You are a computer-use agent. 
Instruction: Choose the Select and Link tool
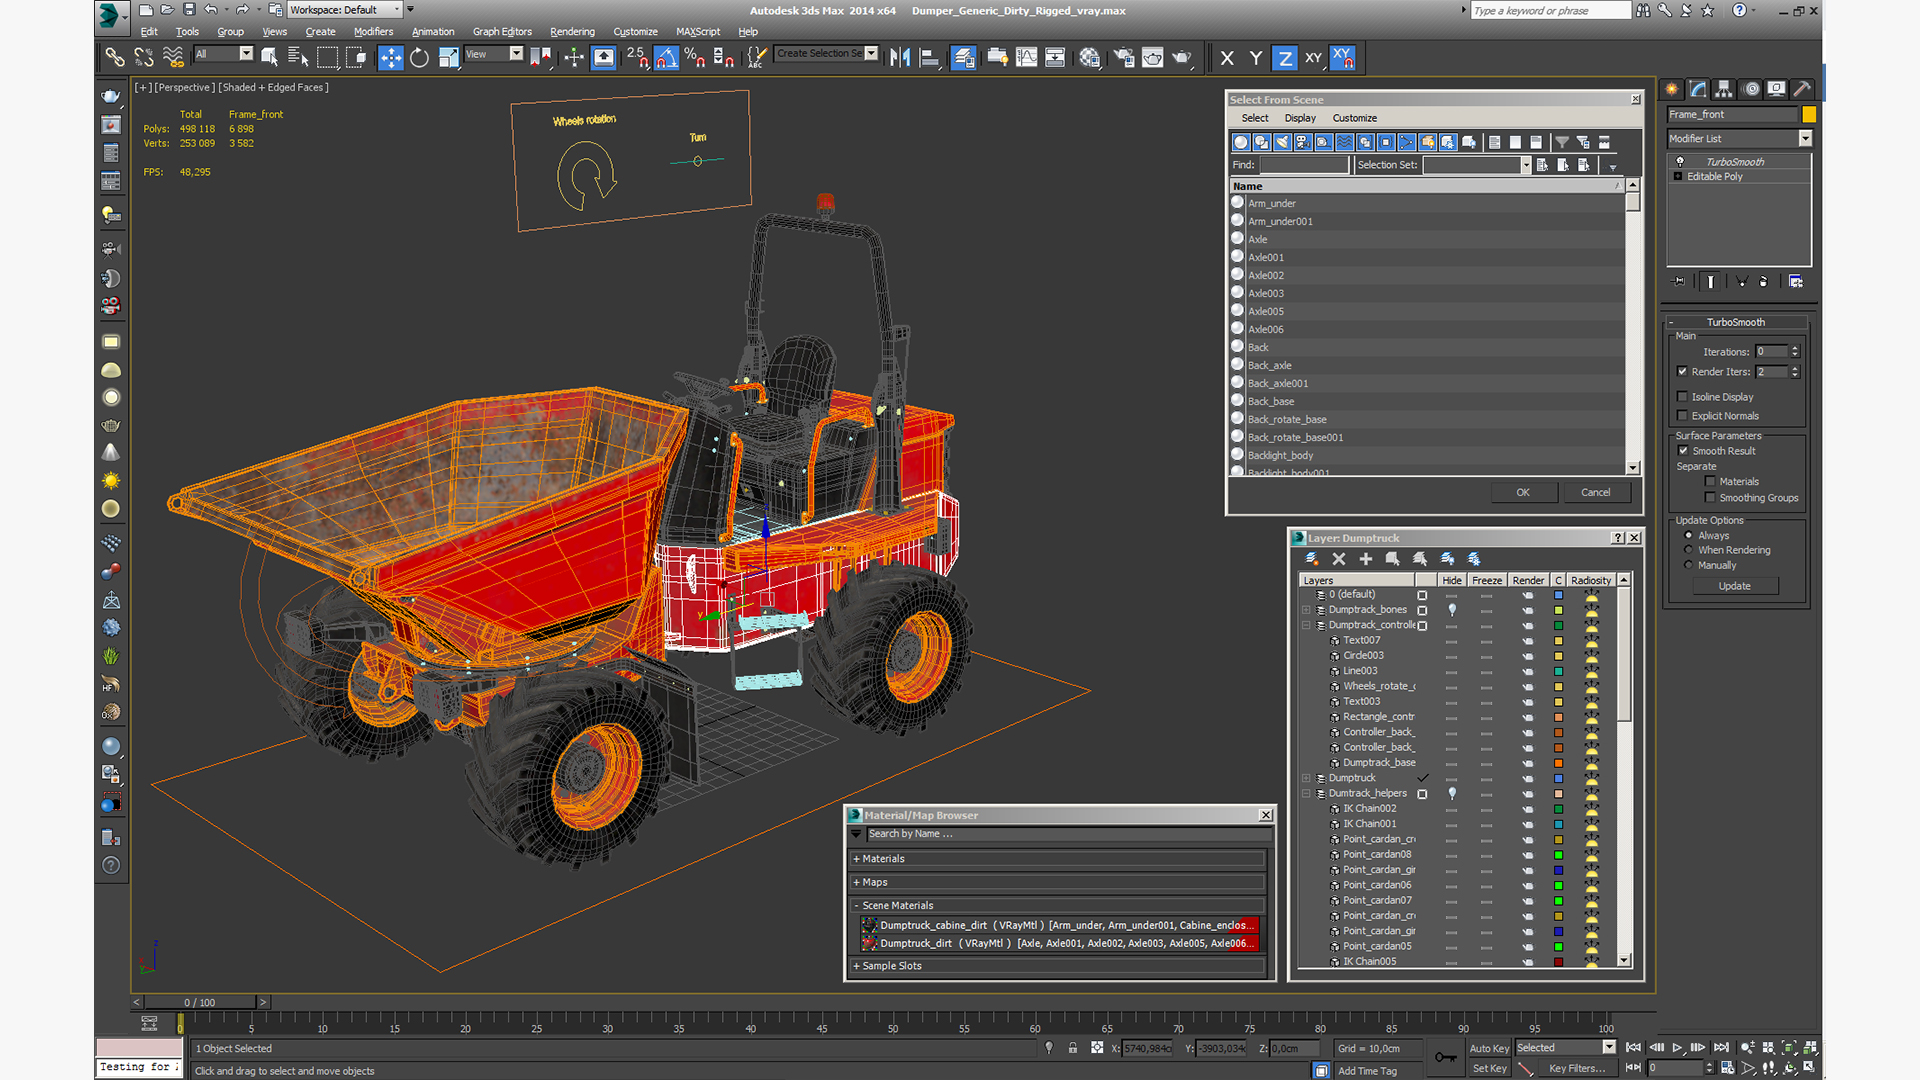pyautogui.click(x=115, y=58)
